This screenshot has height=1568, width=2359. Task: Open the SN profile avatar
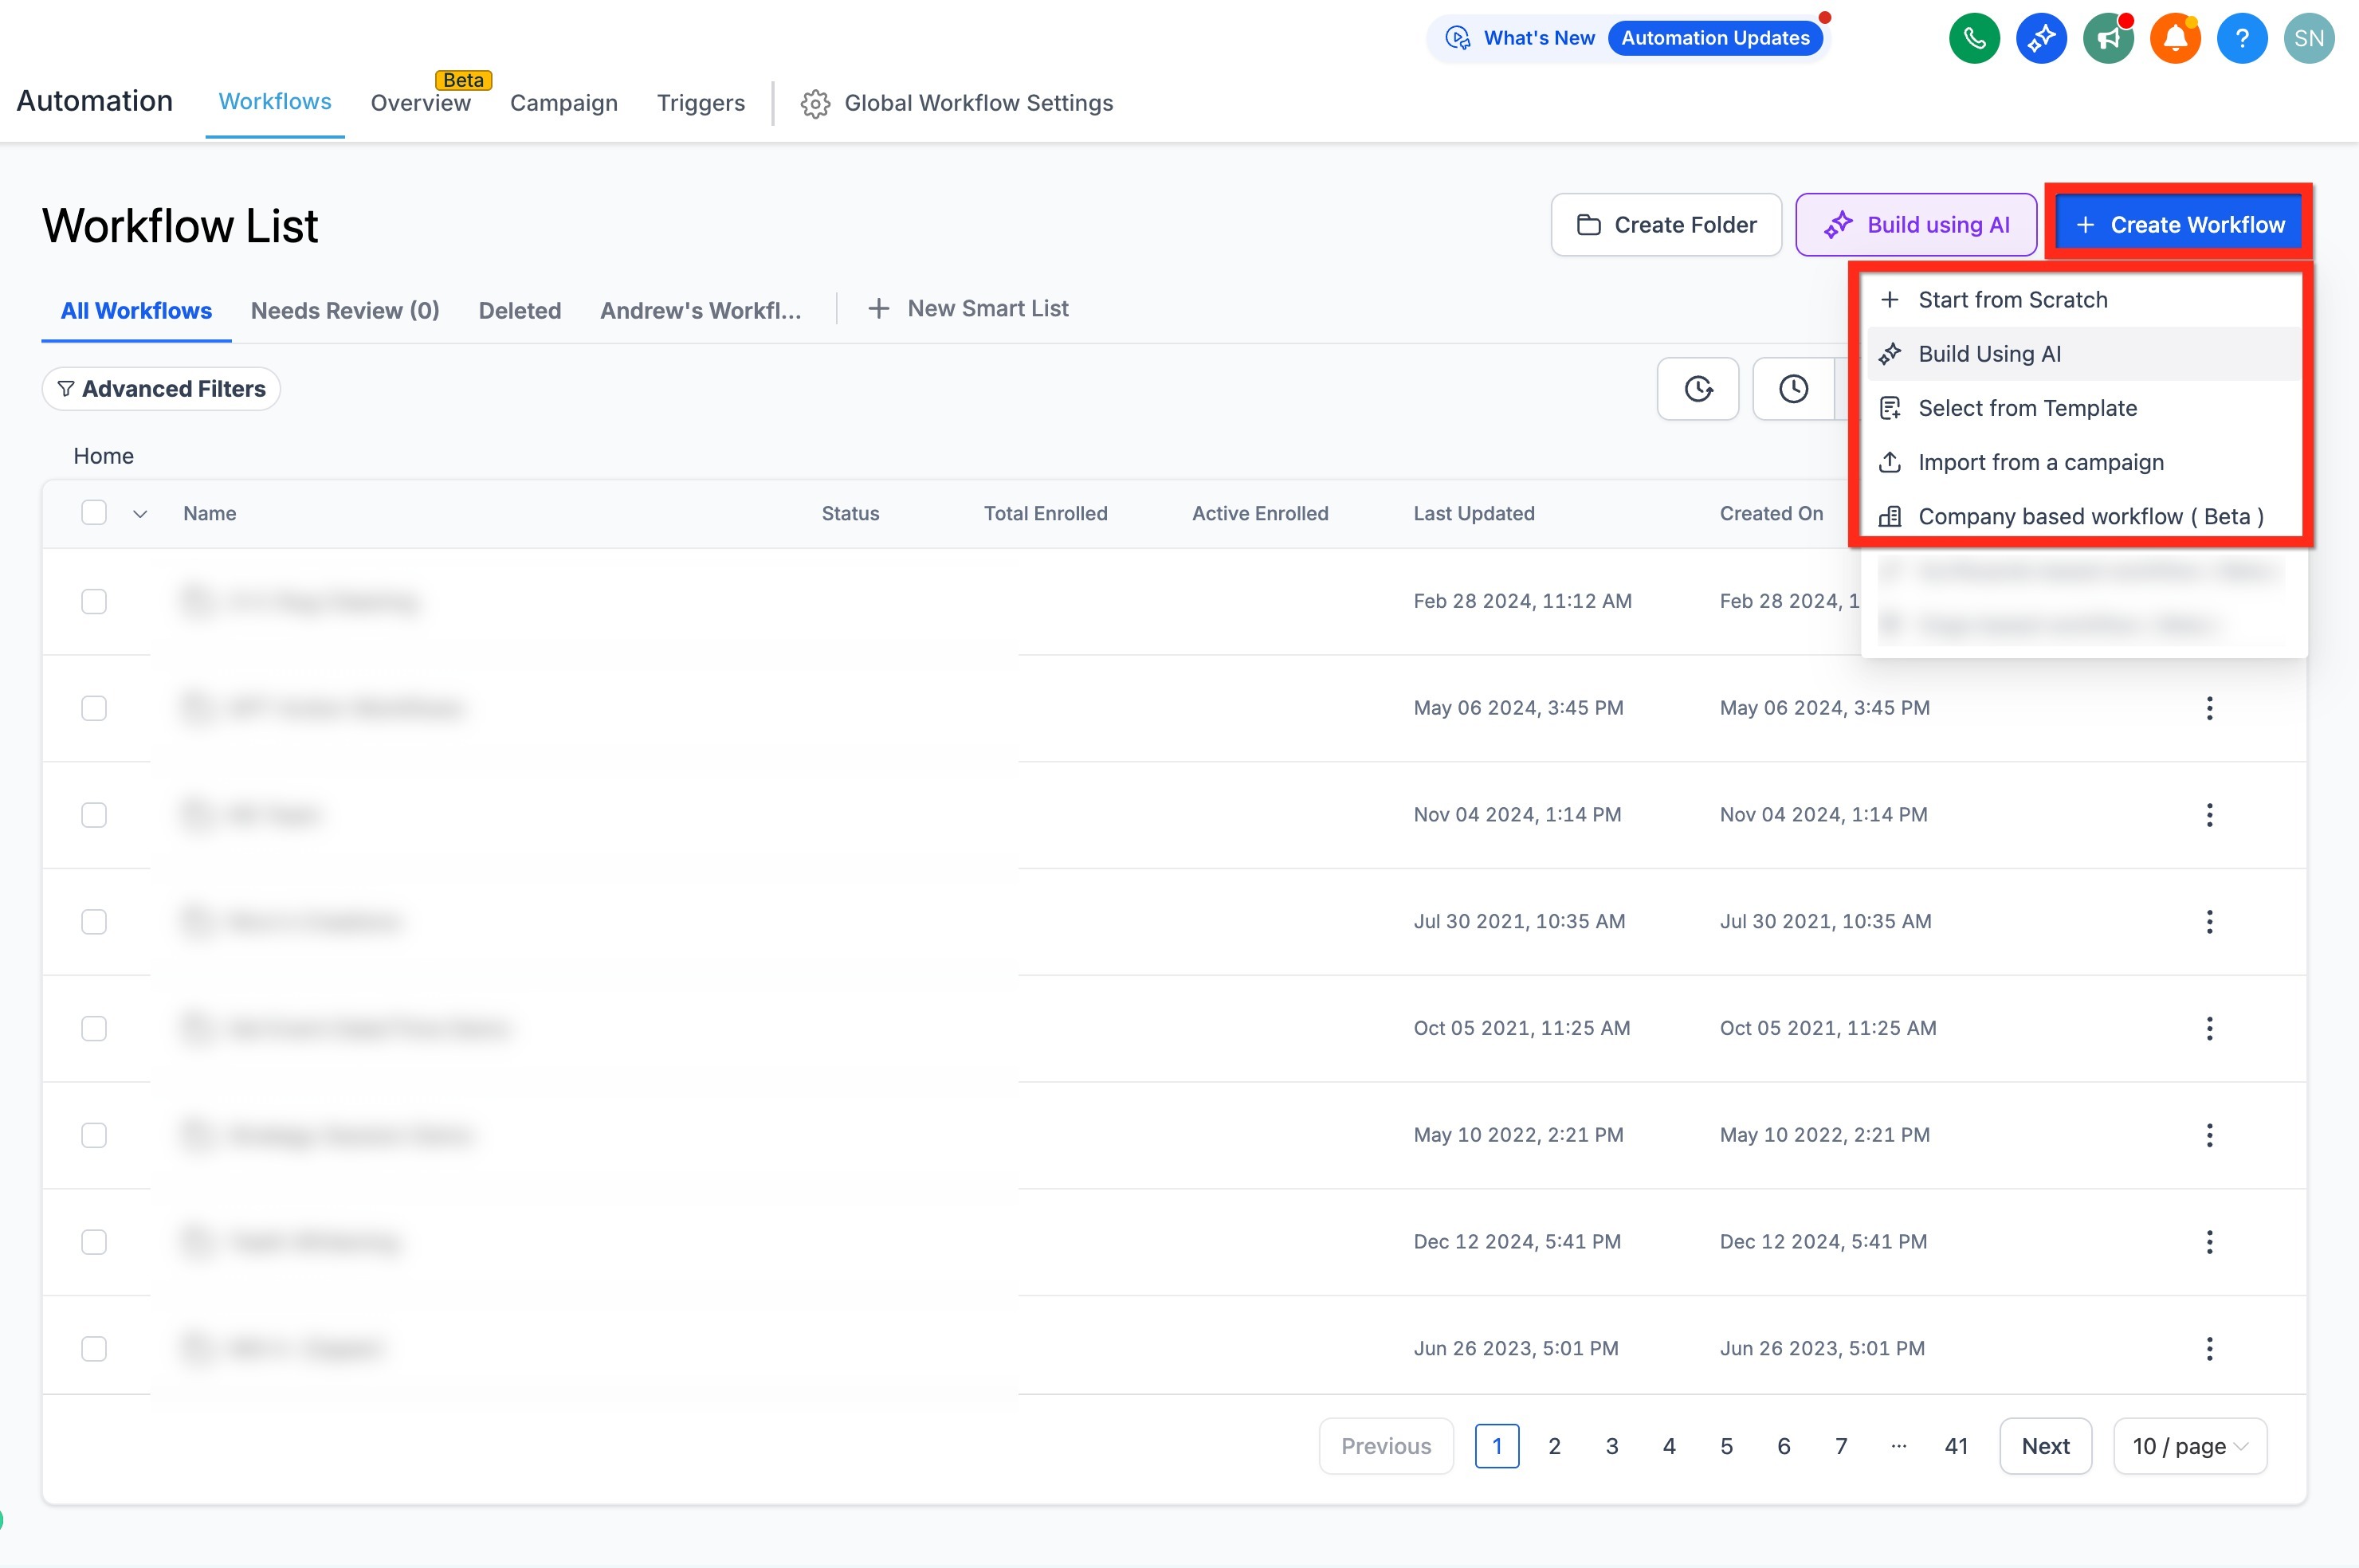point(2309,38)
